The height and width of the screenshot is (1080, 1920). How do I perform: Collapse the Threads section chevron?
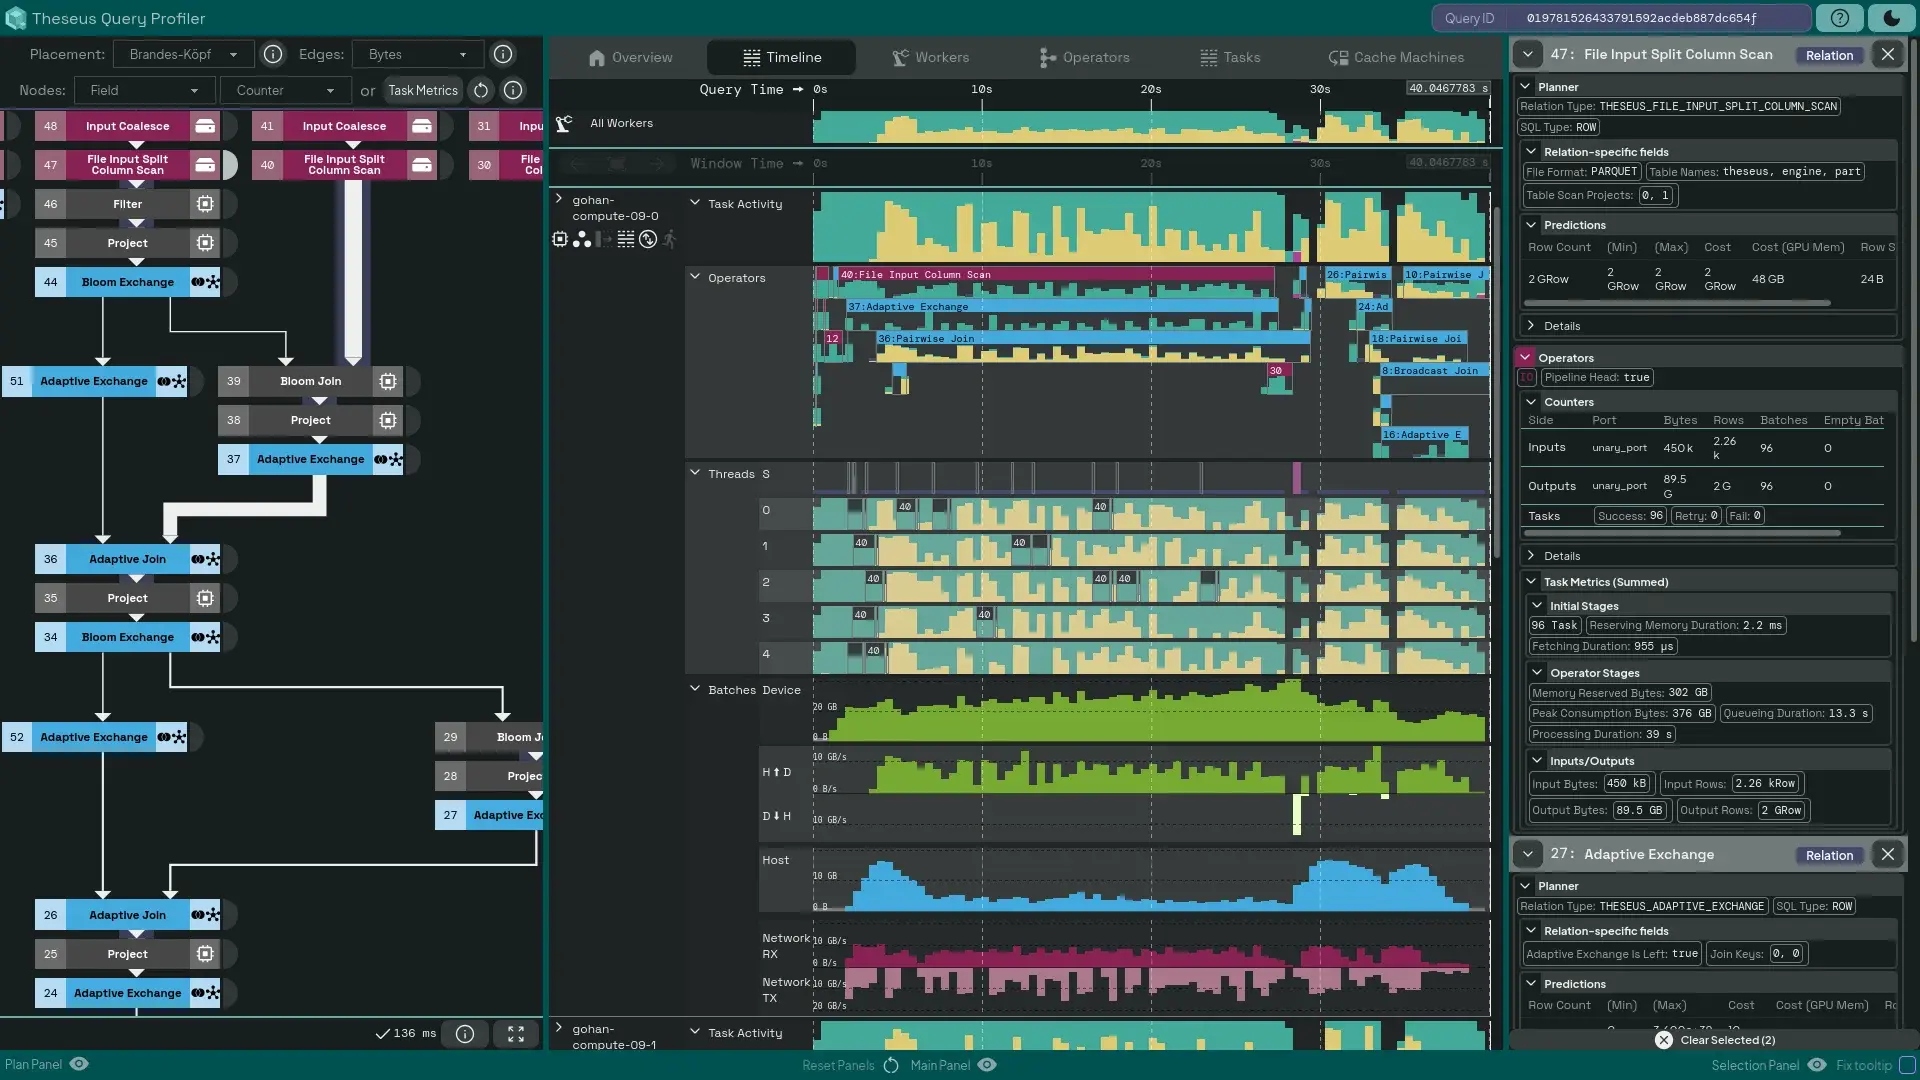tap(695, 473)
